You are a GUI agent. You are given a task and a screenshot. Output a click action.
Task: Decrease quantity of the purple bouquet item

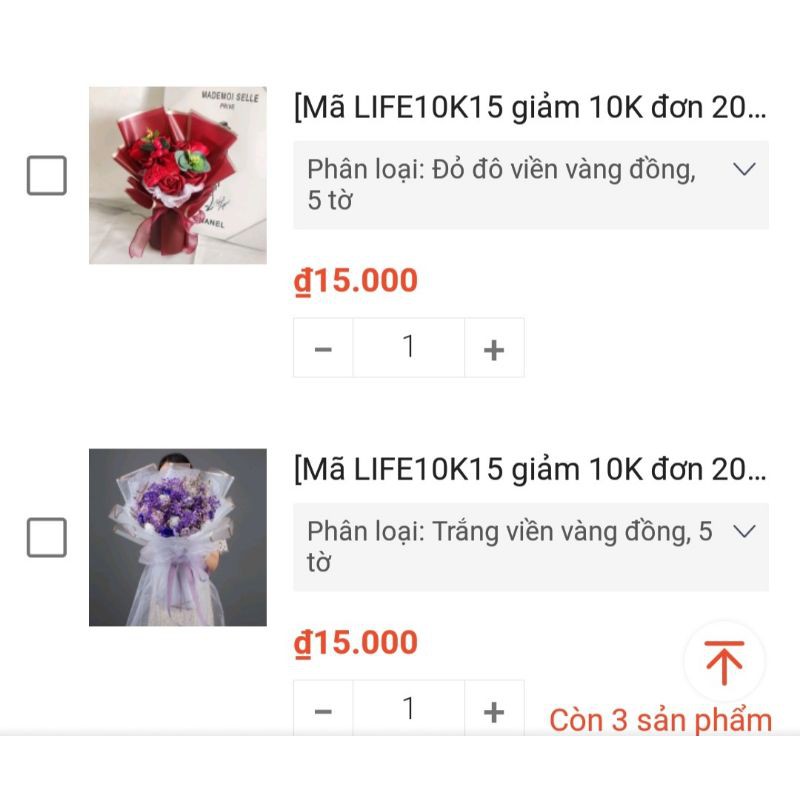pyautogui.click(x=323, y=710)
